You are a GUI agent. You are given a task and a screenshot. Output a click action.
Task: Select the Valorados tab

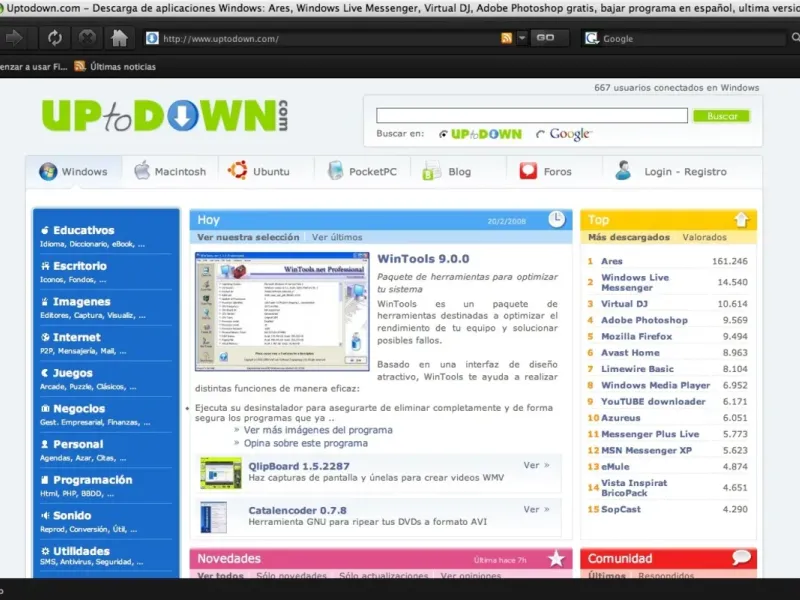tap(704, 237)
